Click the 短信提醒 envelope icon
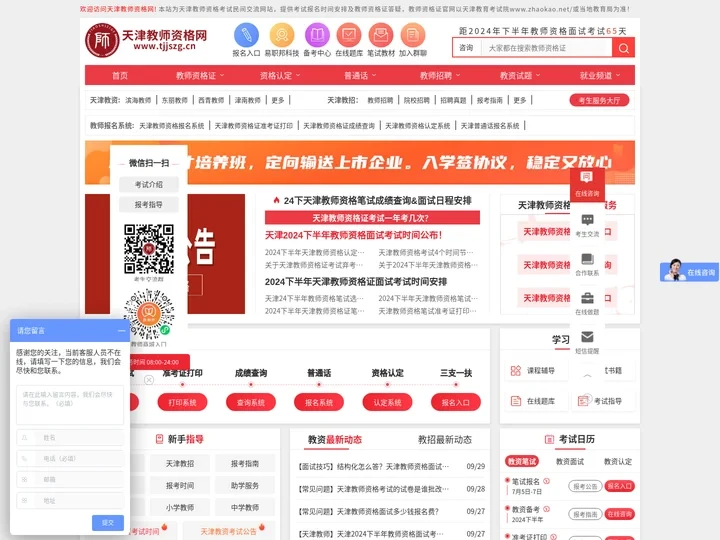Image resolution: width=720 pixels, height=540 pixels. click(587, 337)
